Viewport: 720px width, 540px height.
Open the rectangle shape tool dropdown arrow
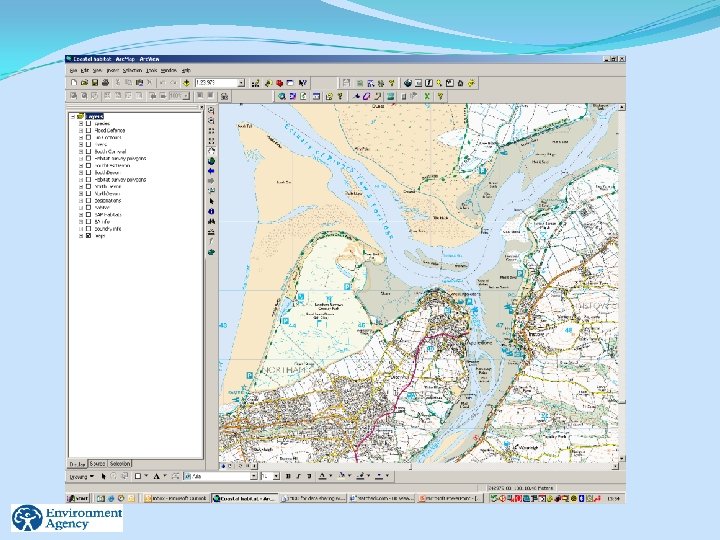146,476
